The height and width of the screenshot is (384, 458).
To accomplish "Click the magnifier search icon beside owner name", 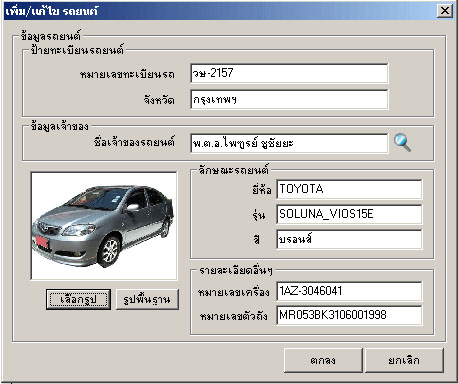I will tap(402, 143).
